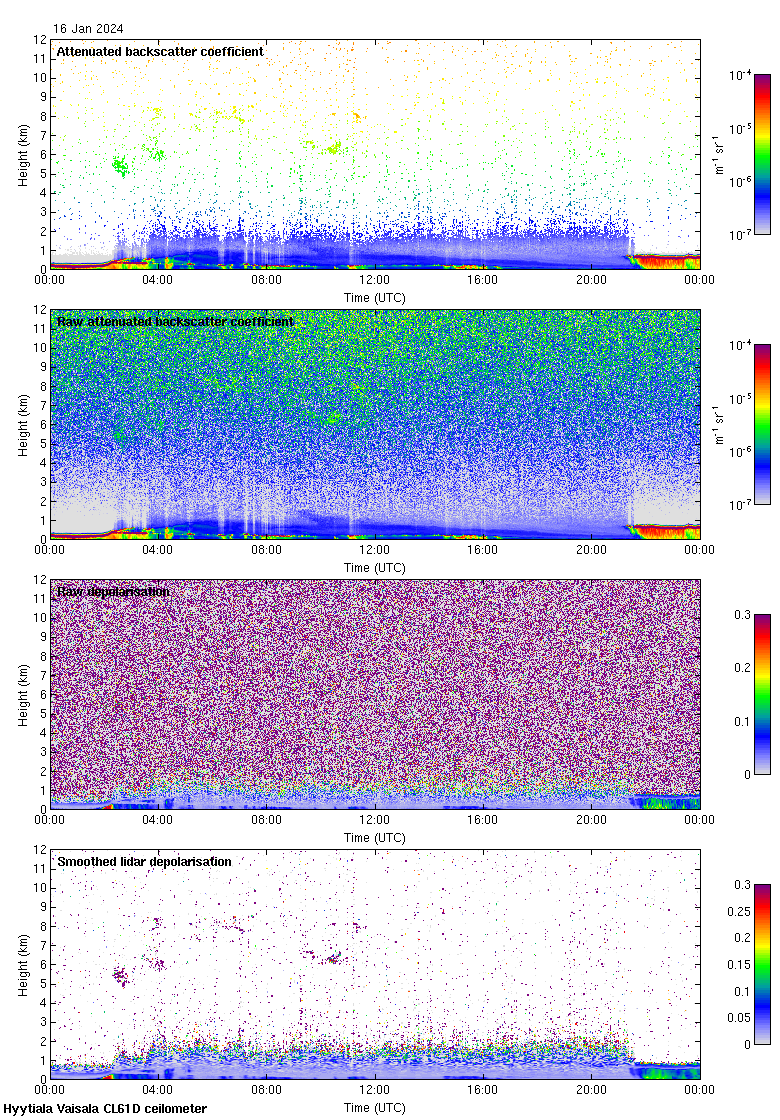
Task: Click the Raw attenuated backscatter coefficient plot data area
Action: (375, 424)
